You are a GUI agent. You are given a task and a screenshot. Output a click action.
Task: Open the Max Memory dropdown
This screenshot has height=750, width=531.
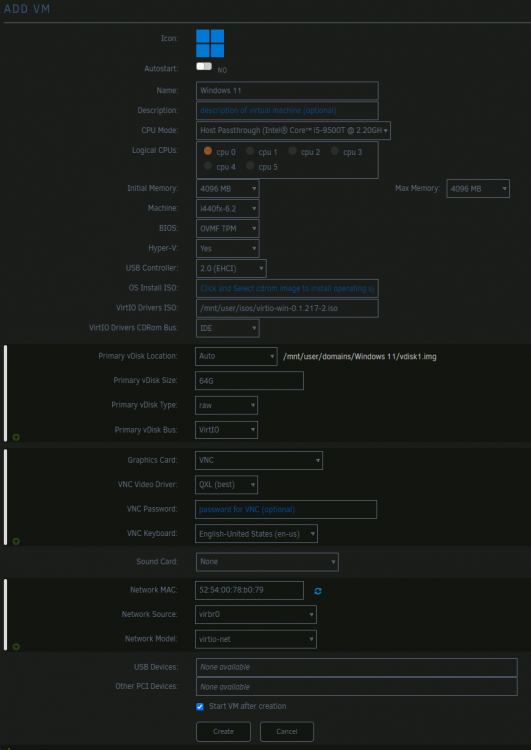[x=478, y=188]
